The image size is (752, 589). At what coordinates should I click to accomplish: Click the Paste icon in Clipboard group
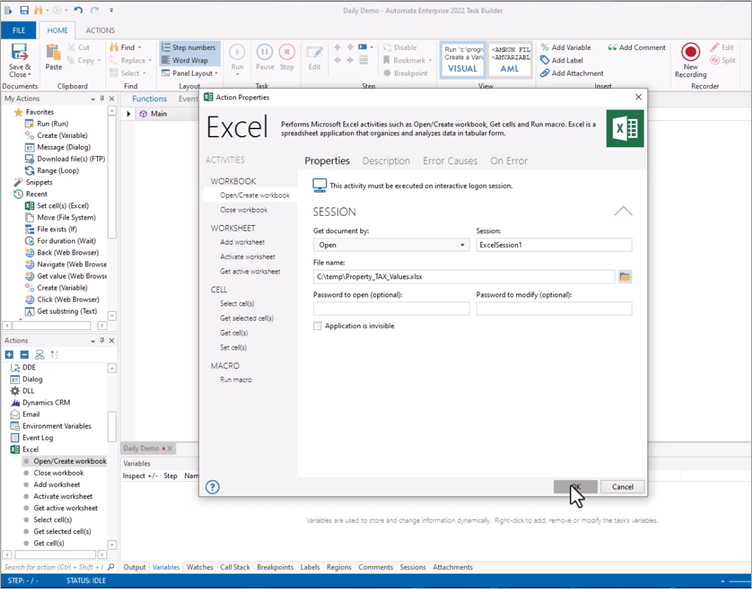pos(53,57)
